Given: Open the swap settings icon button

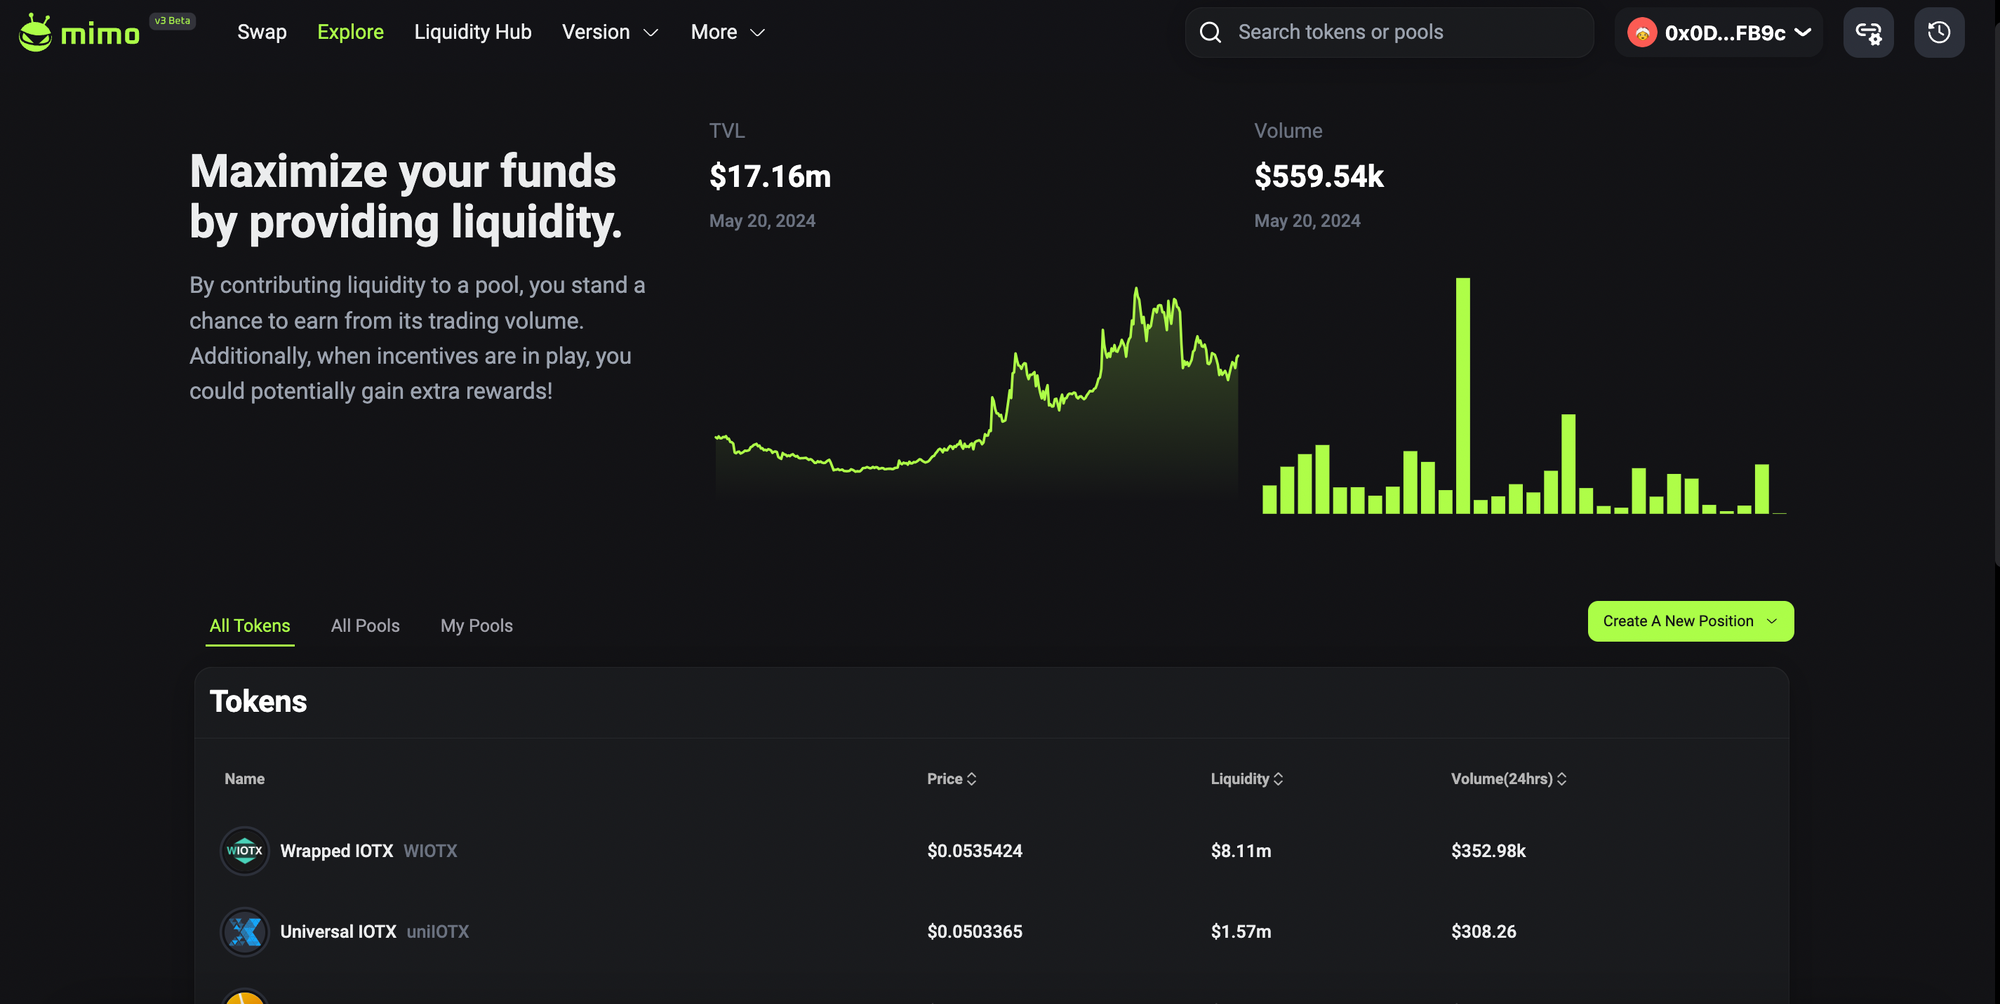Looking at the screenshot, I should click(x=1868, y=33).
